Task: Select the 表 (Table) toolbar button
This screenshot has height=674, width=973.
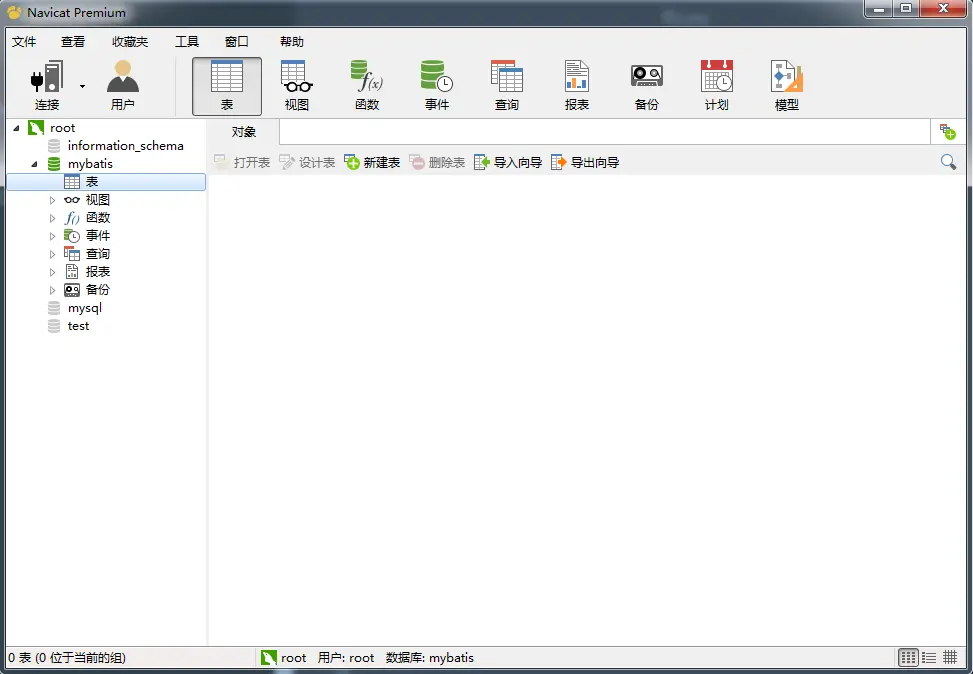Action: click(227, 86)
